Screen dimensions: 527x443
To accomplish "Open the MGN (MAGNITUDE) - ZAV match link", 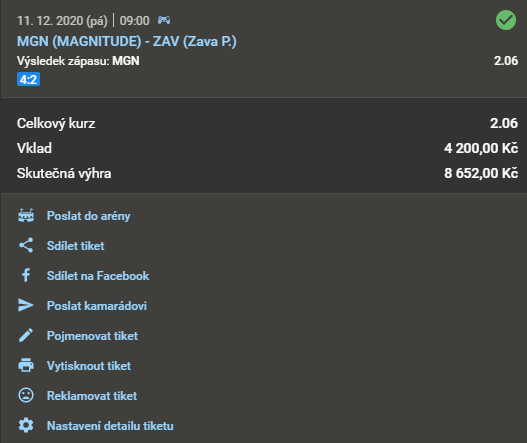I will tap(127, 41).
